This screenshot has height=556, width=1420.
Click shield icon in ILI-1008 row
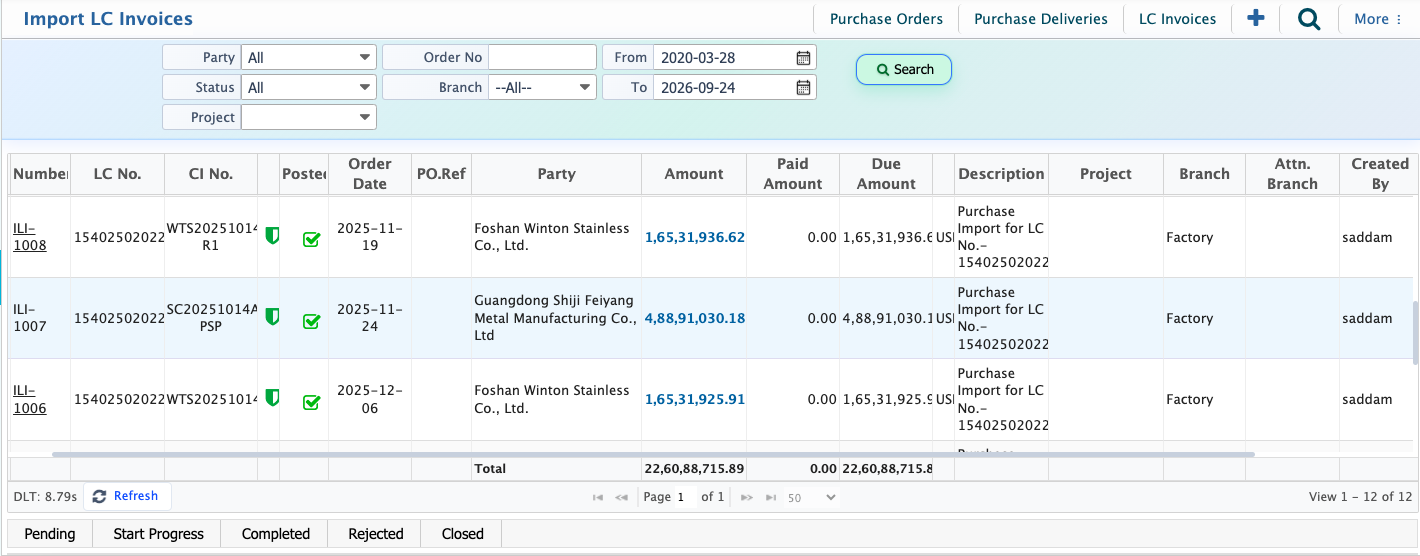click(x=271, y=236)
